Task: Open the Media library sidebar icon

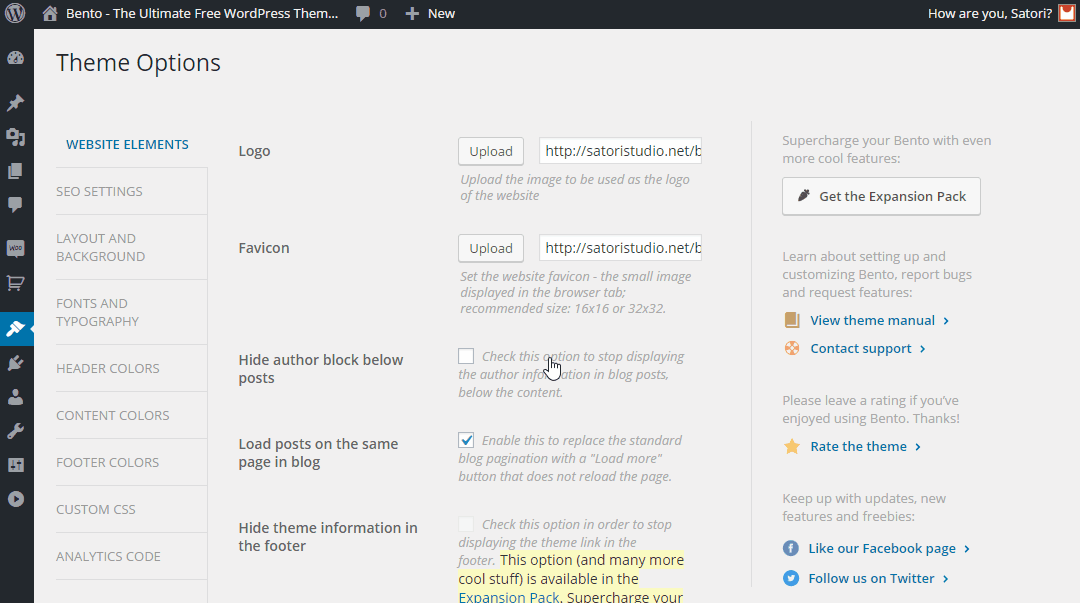Action: pos(15,137)
